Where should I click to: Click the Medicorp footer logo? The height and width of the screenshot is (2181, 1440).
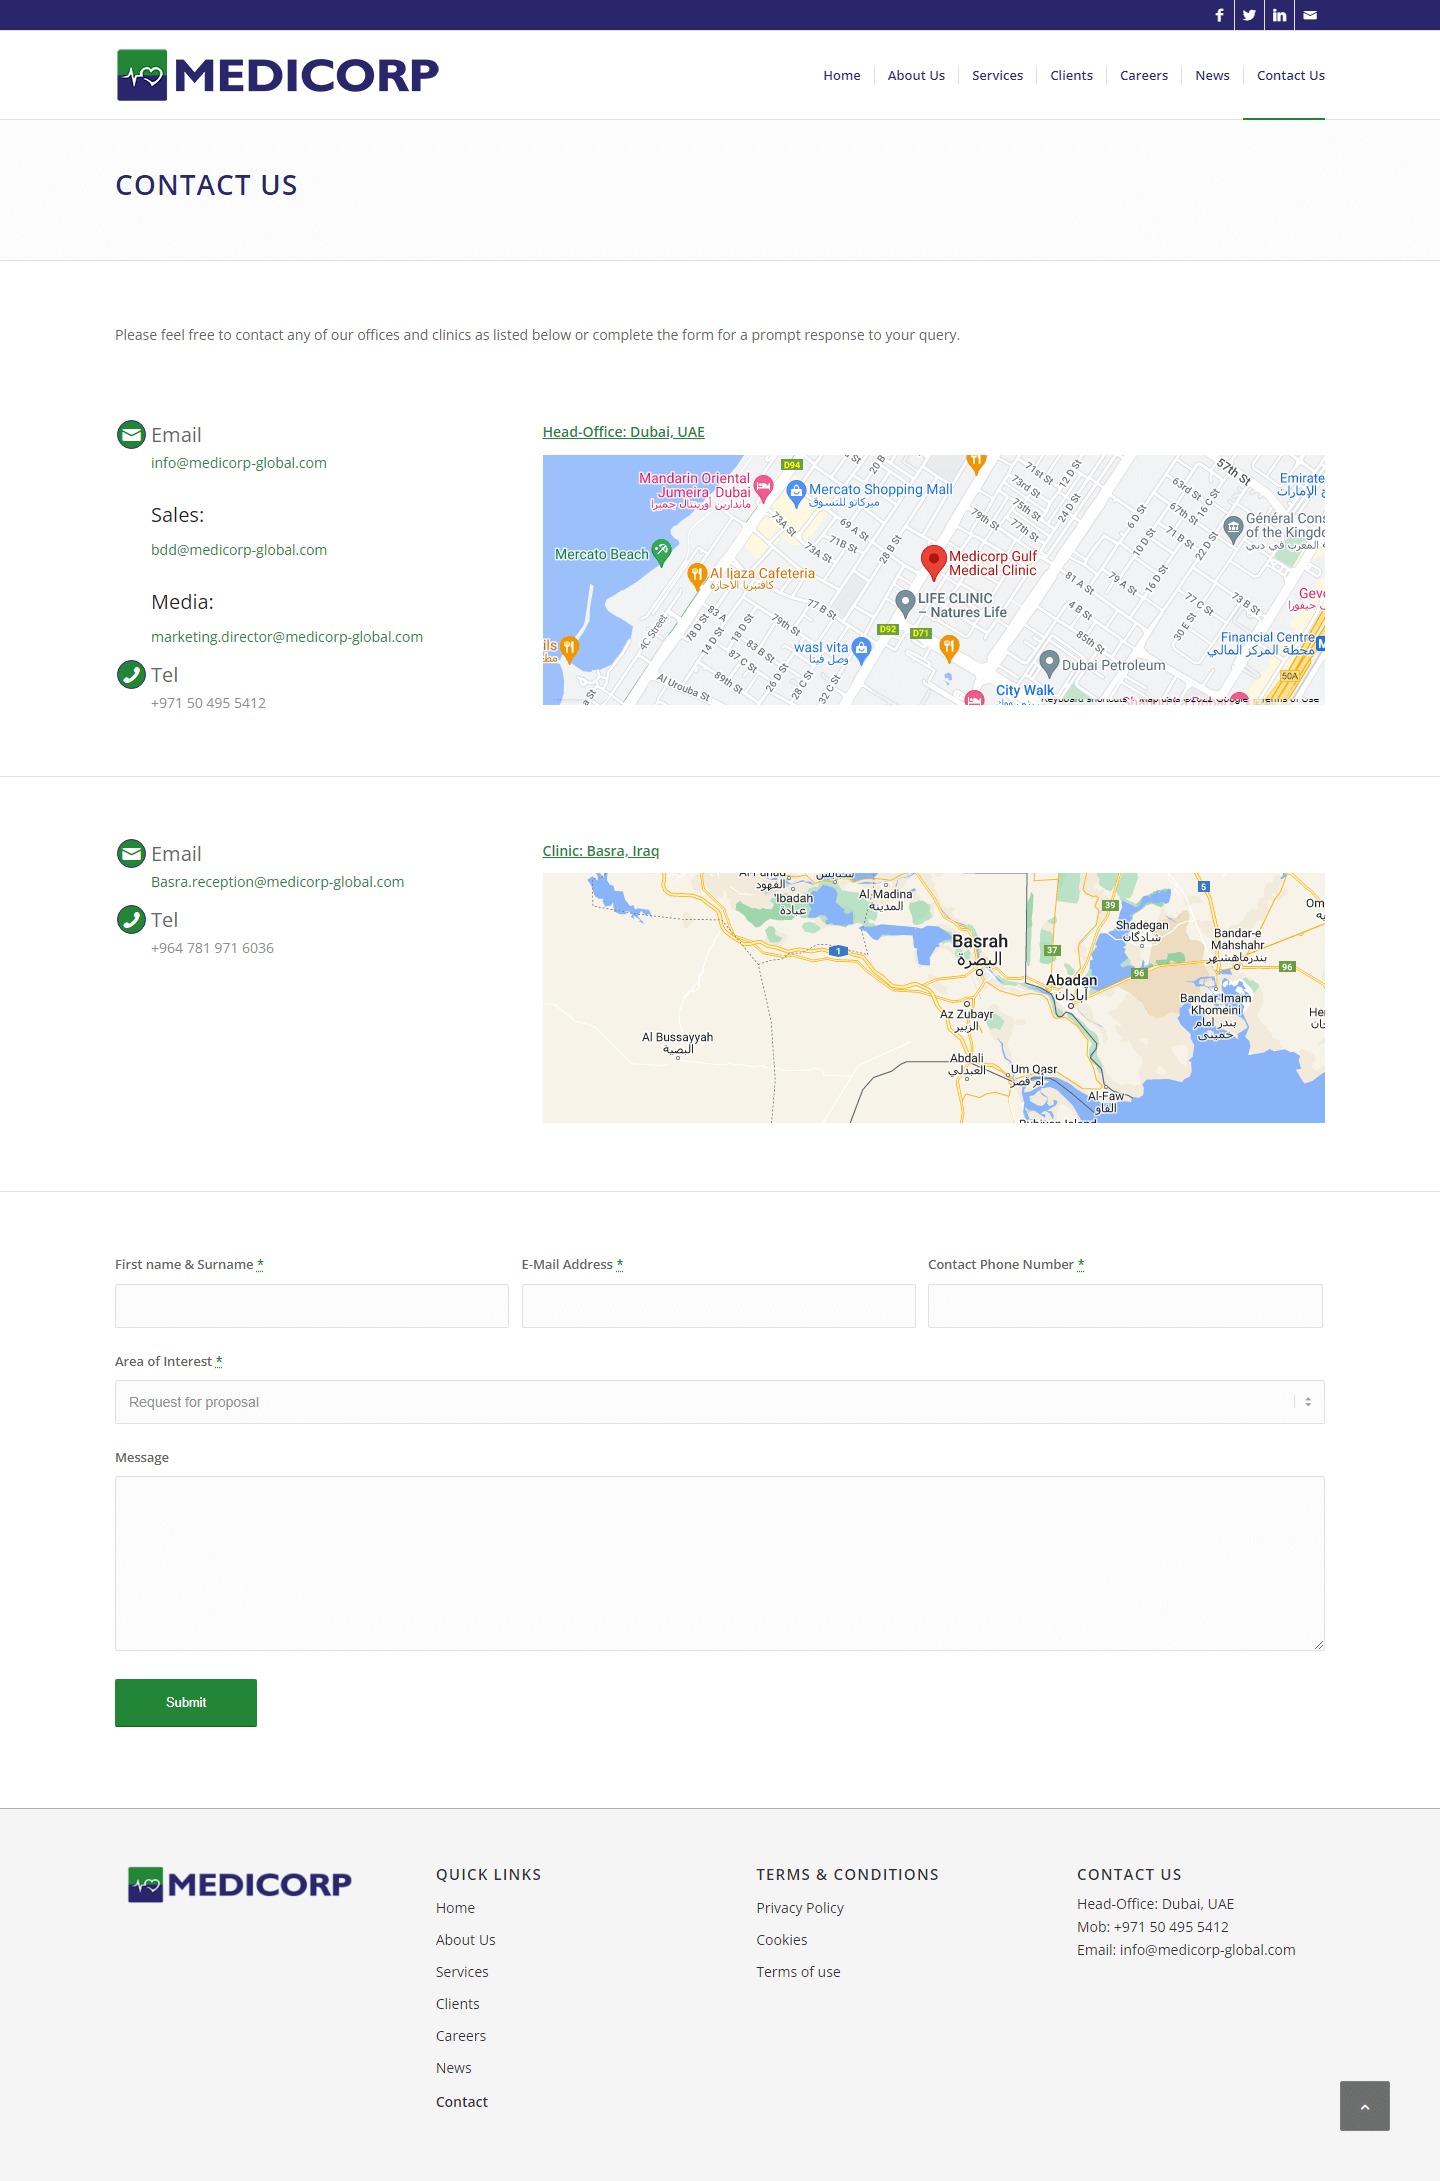point(240,1884)
